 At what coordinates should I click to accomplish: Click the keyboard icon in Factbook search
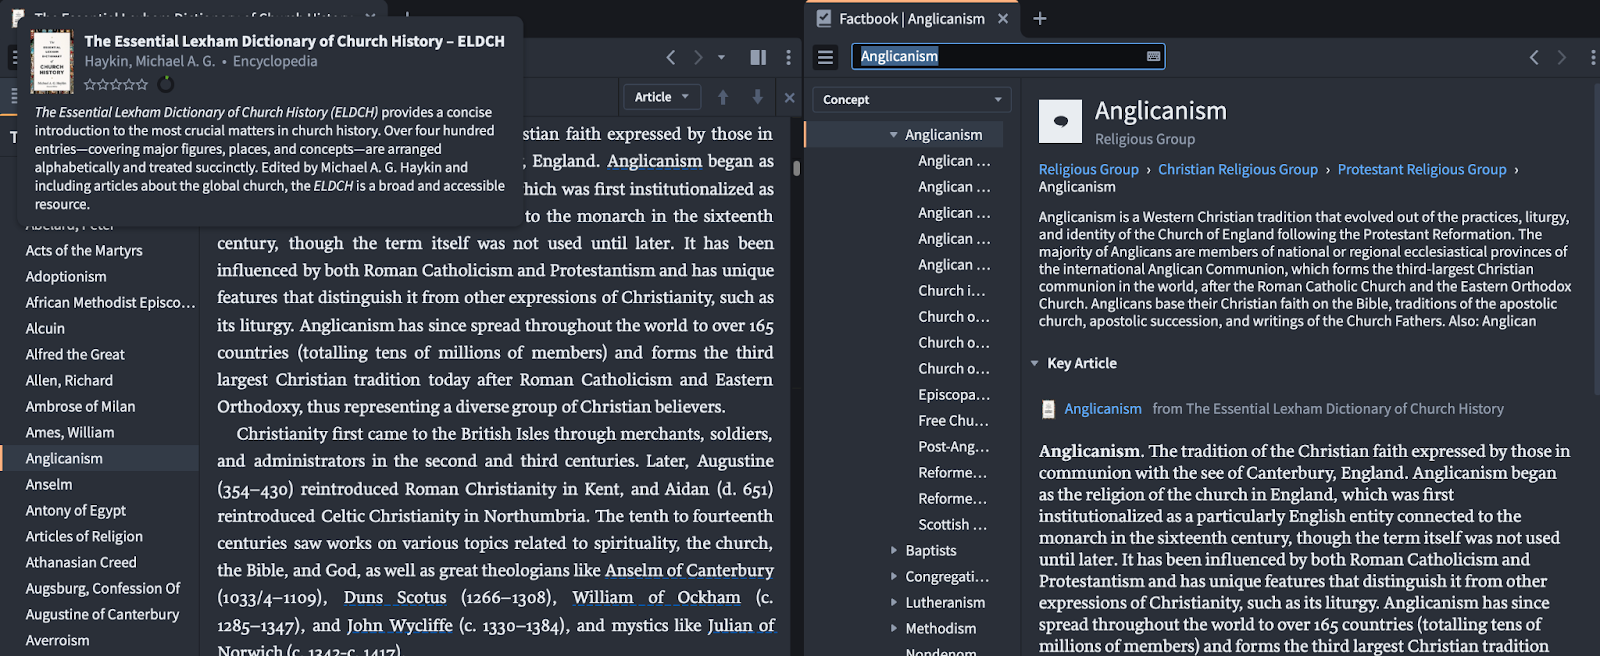coord(1153,56)
